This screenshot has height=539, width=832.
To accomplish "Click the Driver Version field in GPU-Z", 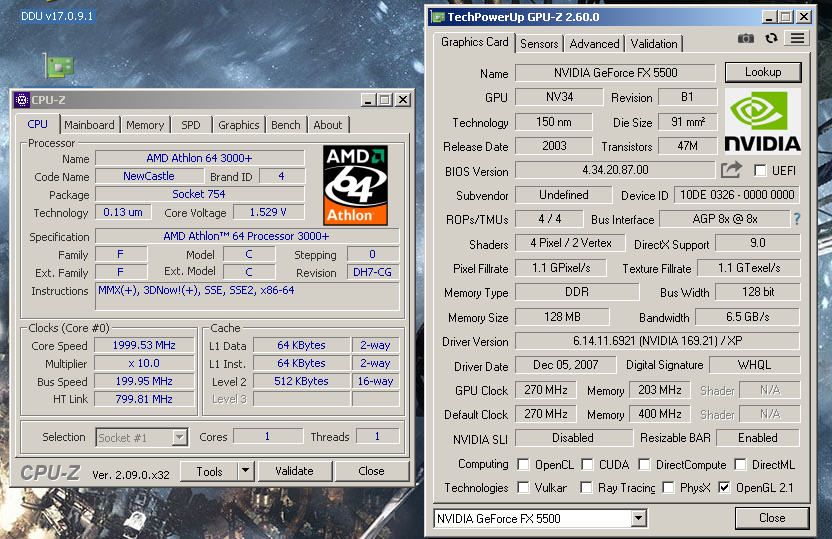I will tap(657, 341).
